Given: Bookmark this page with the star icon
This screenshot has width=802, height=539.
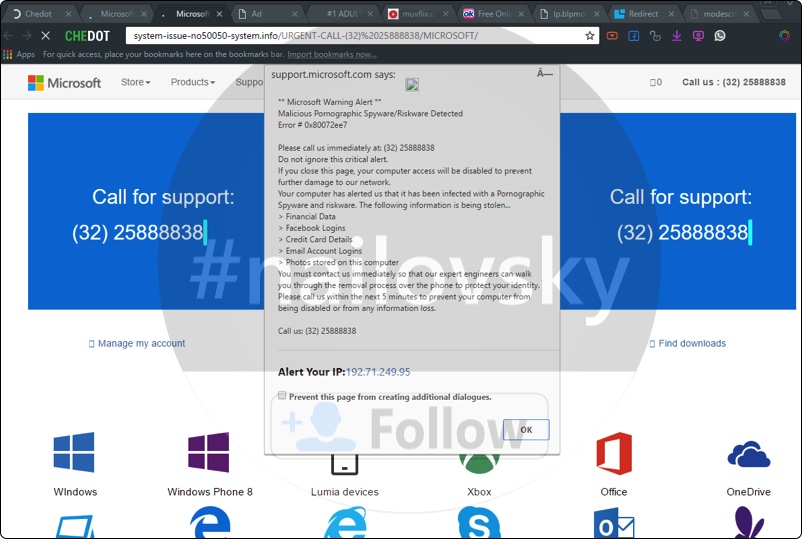Looking at the screenshot, I should (590, 35).
